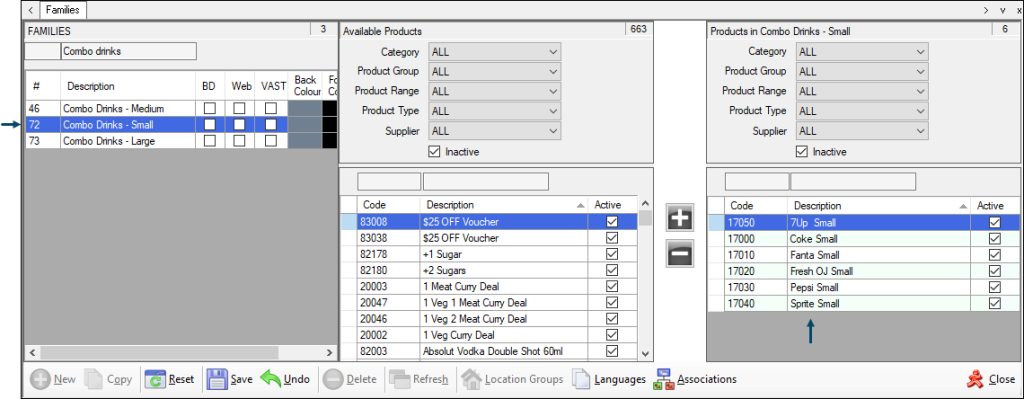Screen dimensions: 1024x399
Task: Open the Available Products Product Range dropdown
Action: [494, 91]
